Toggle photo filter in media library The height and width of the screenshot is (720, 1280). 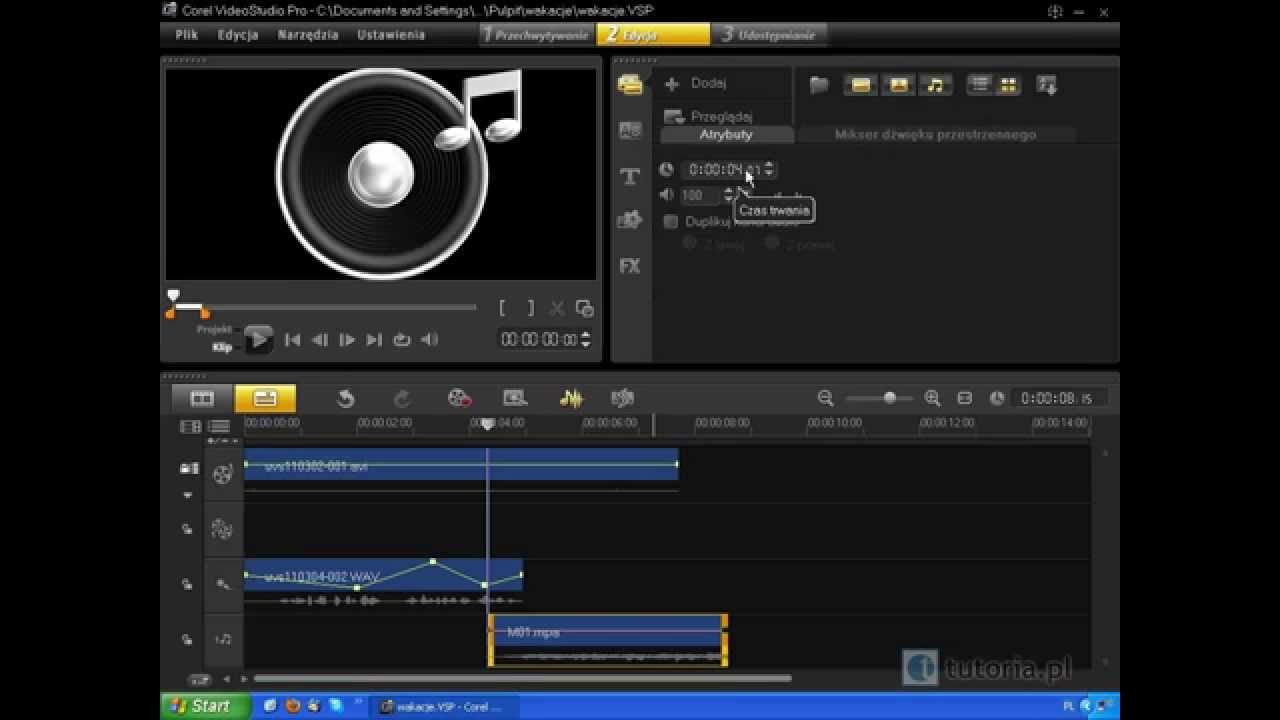(898, 85)
